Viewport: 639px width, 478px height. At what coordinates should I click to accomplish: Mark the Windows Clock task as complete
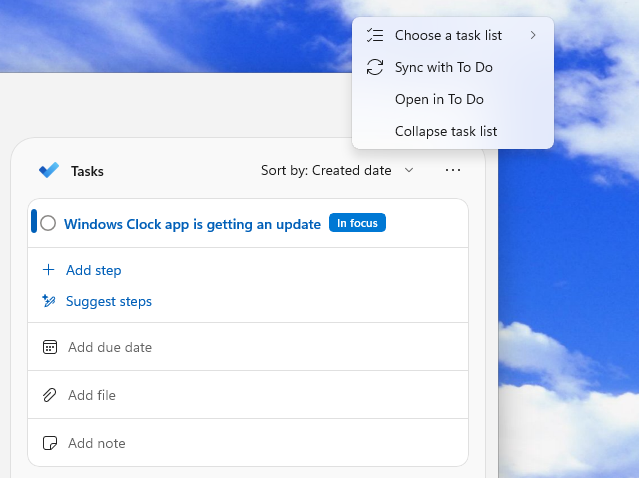[48, 224]
